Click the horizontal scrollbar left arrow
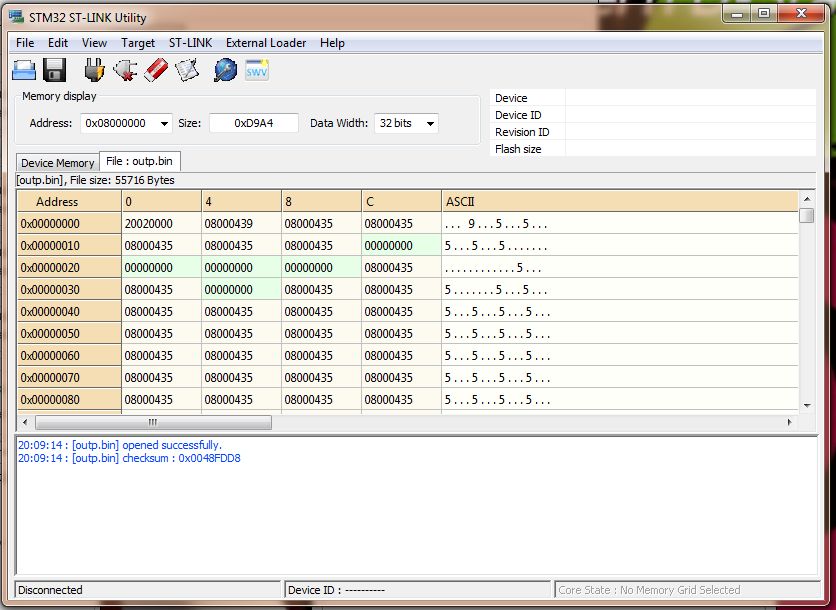Screen dimensions: 836x610 (25, 422)
